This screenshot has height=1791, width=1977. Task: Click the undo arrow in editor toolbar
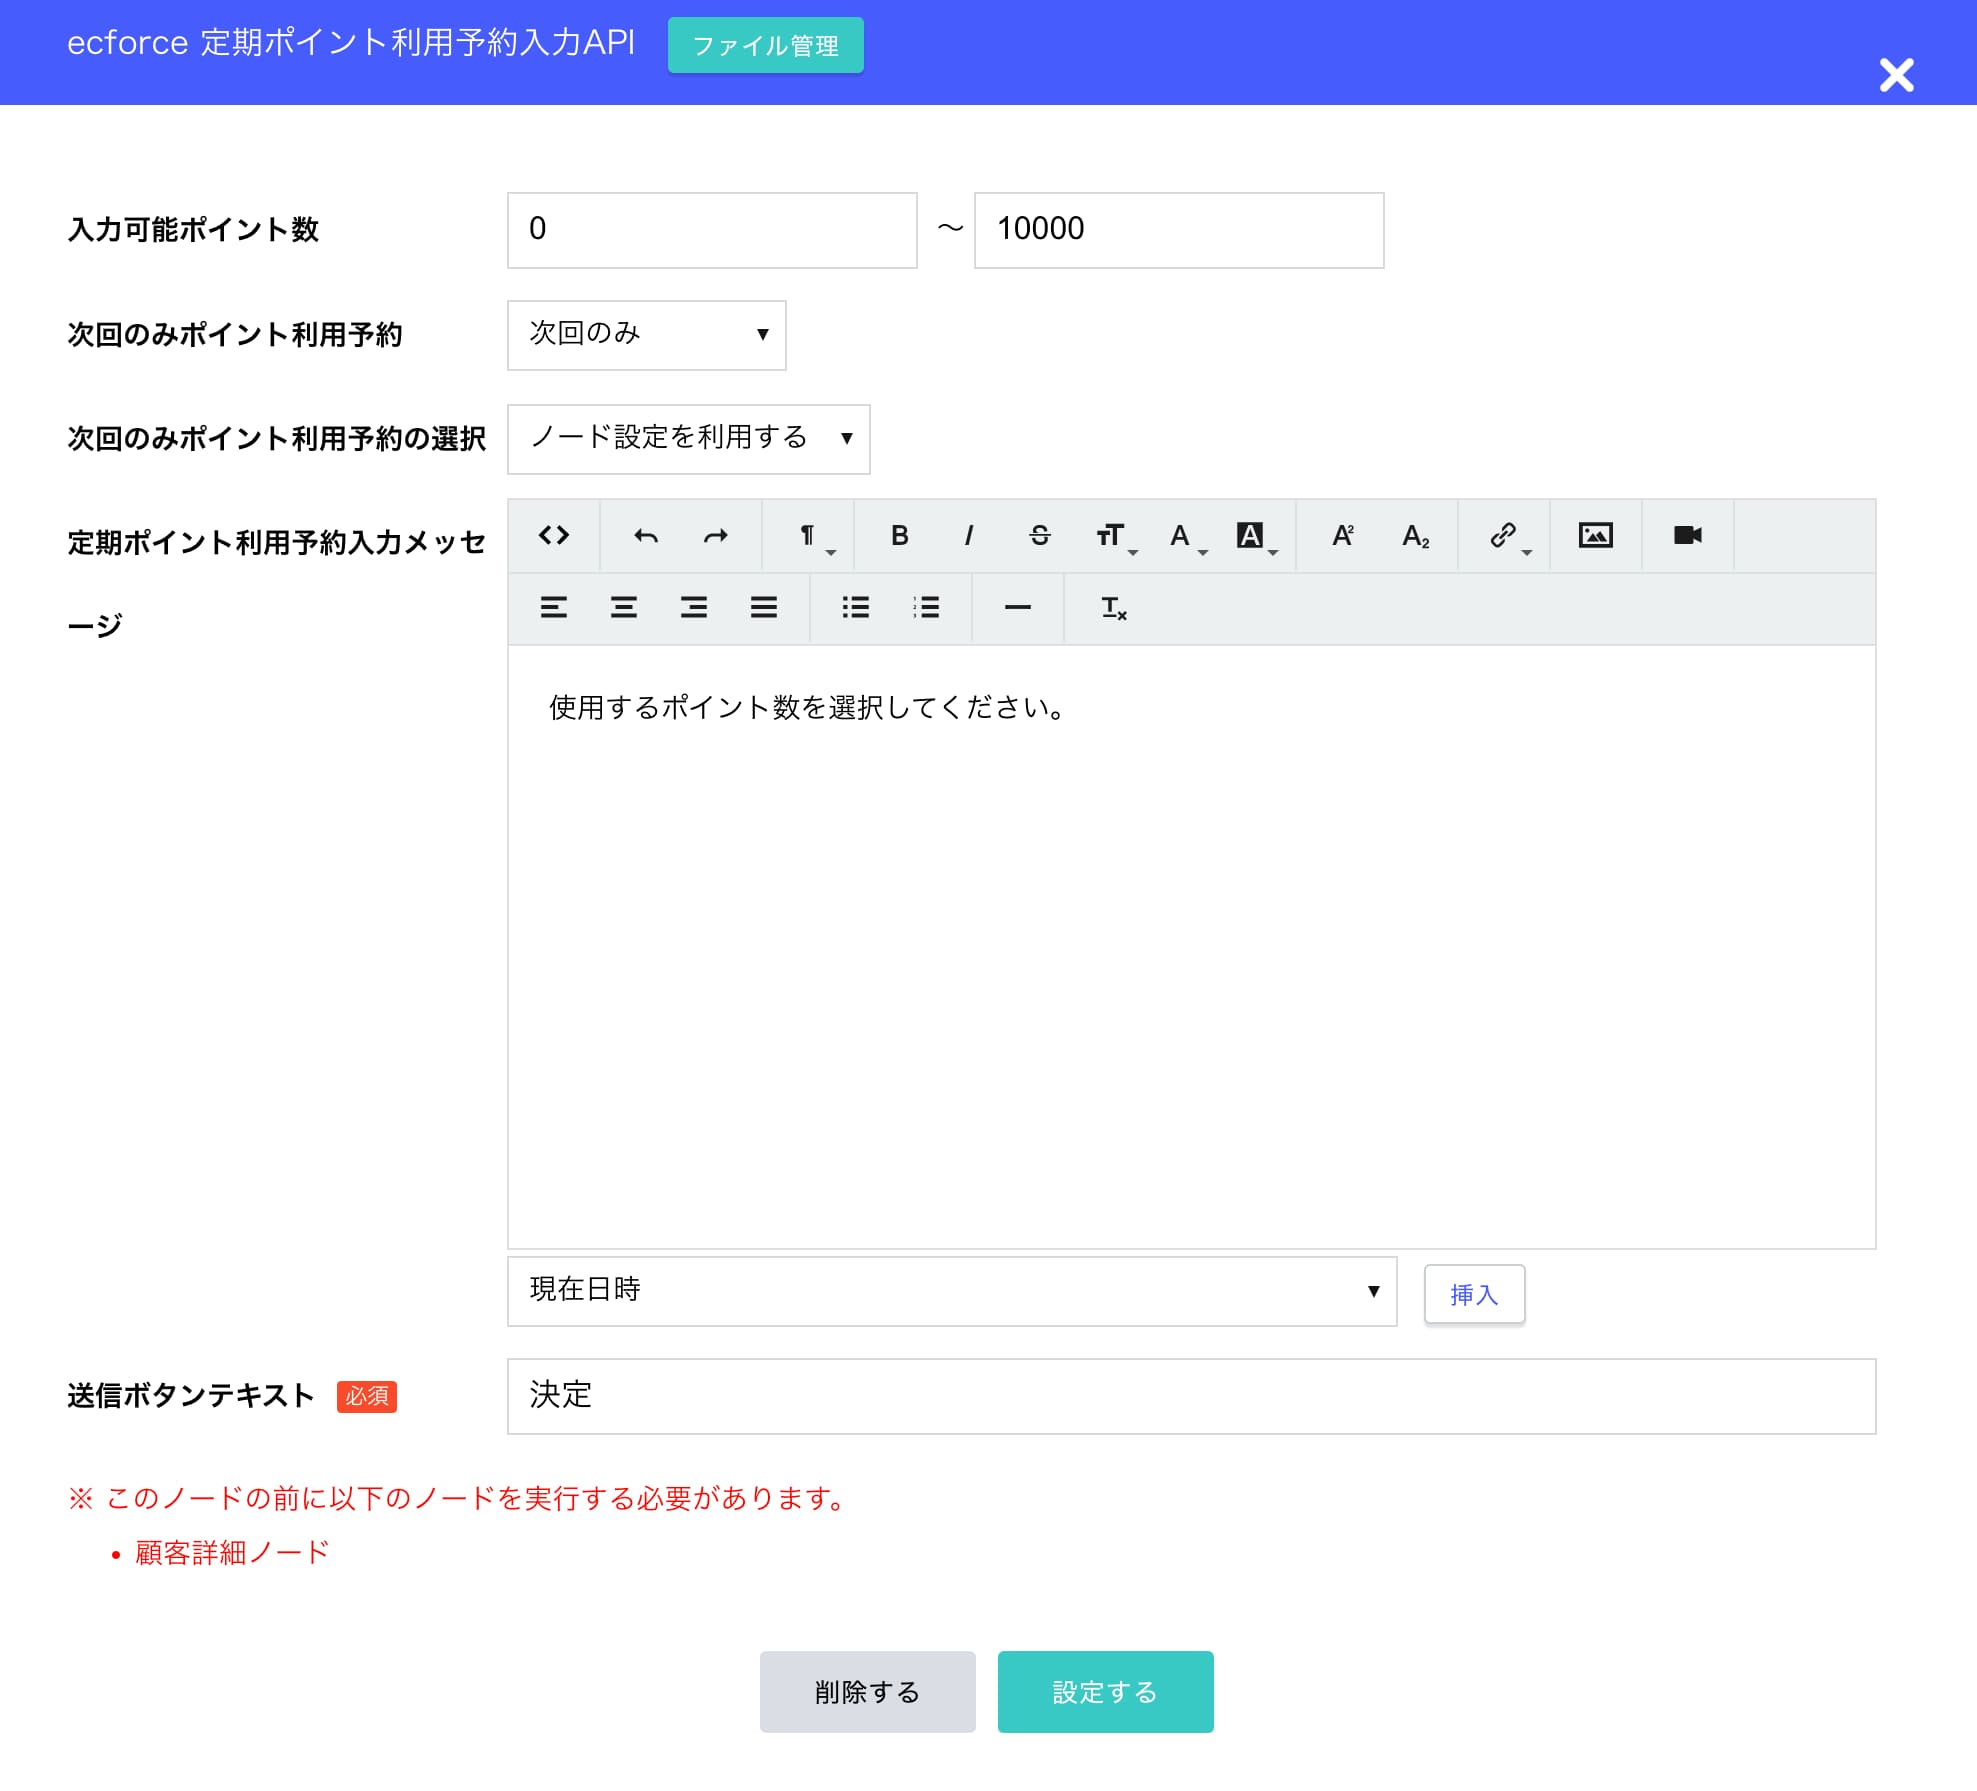(646, 535)
